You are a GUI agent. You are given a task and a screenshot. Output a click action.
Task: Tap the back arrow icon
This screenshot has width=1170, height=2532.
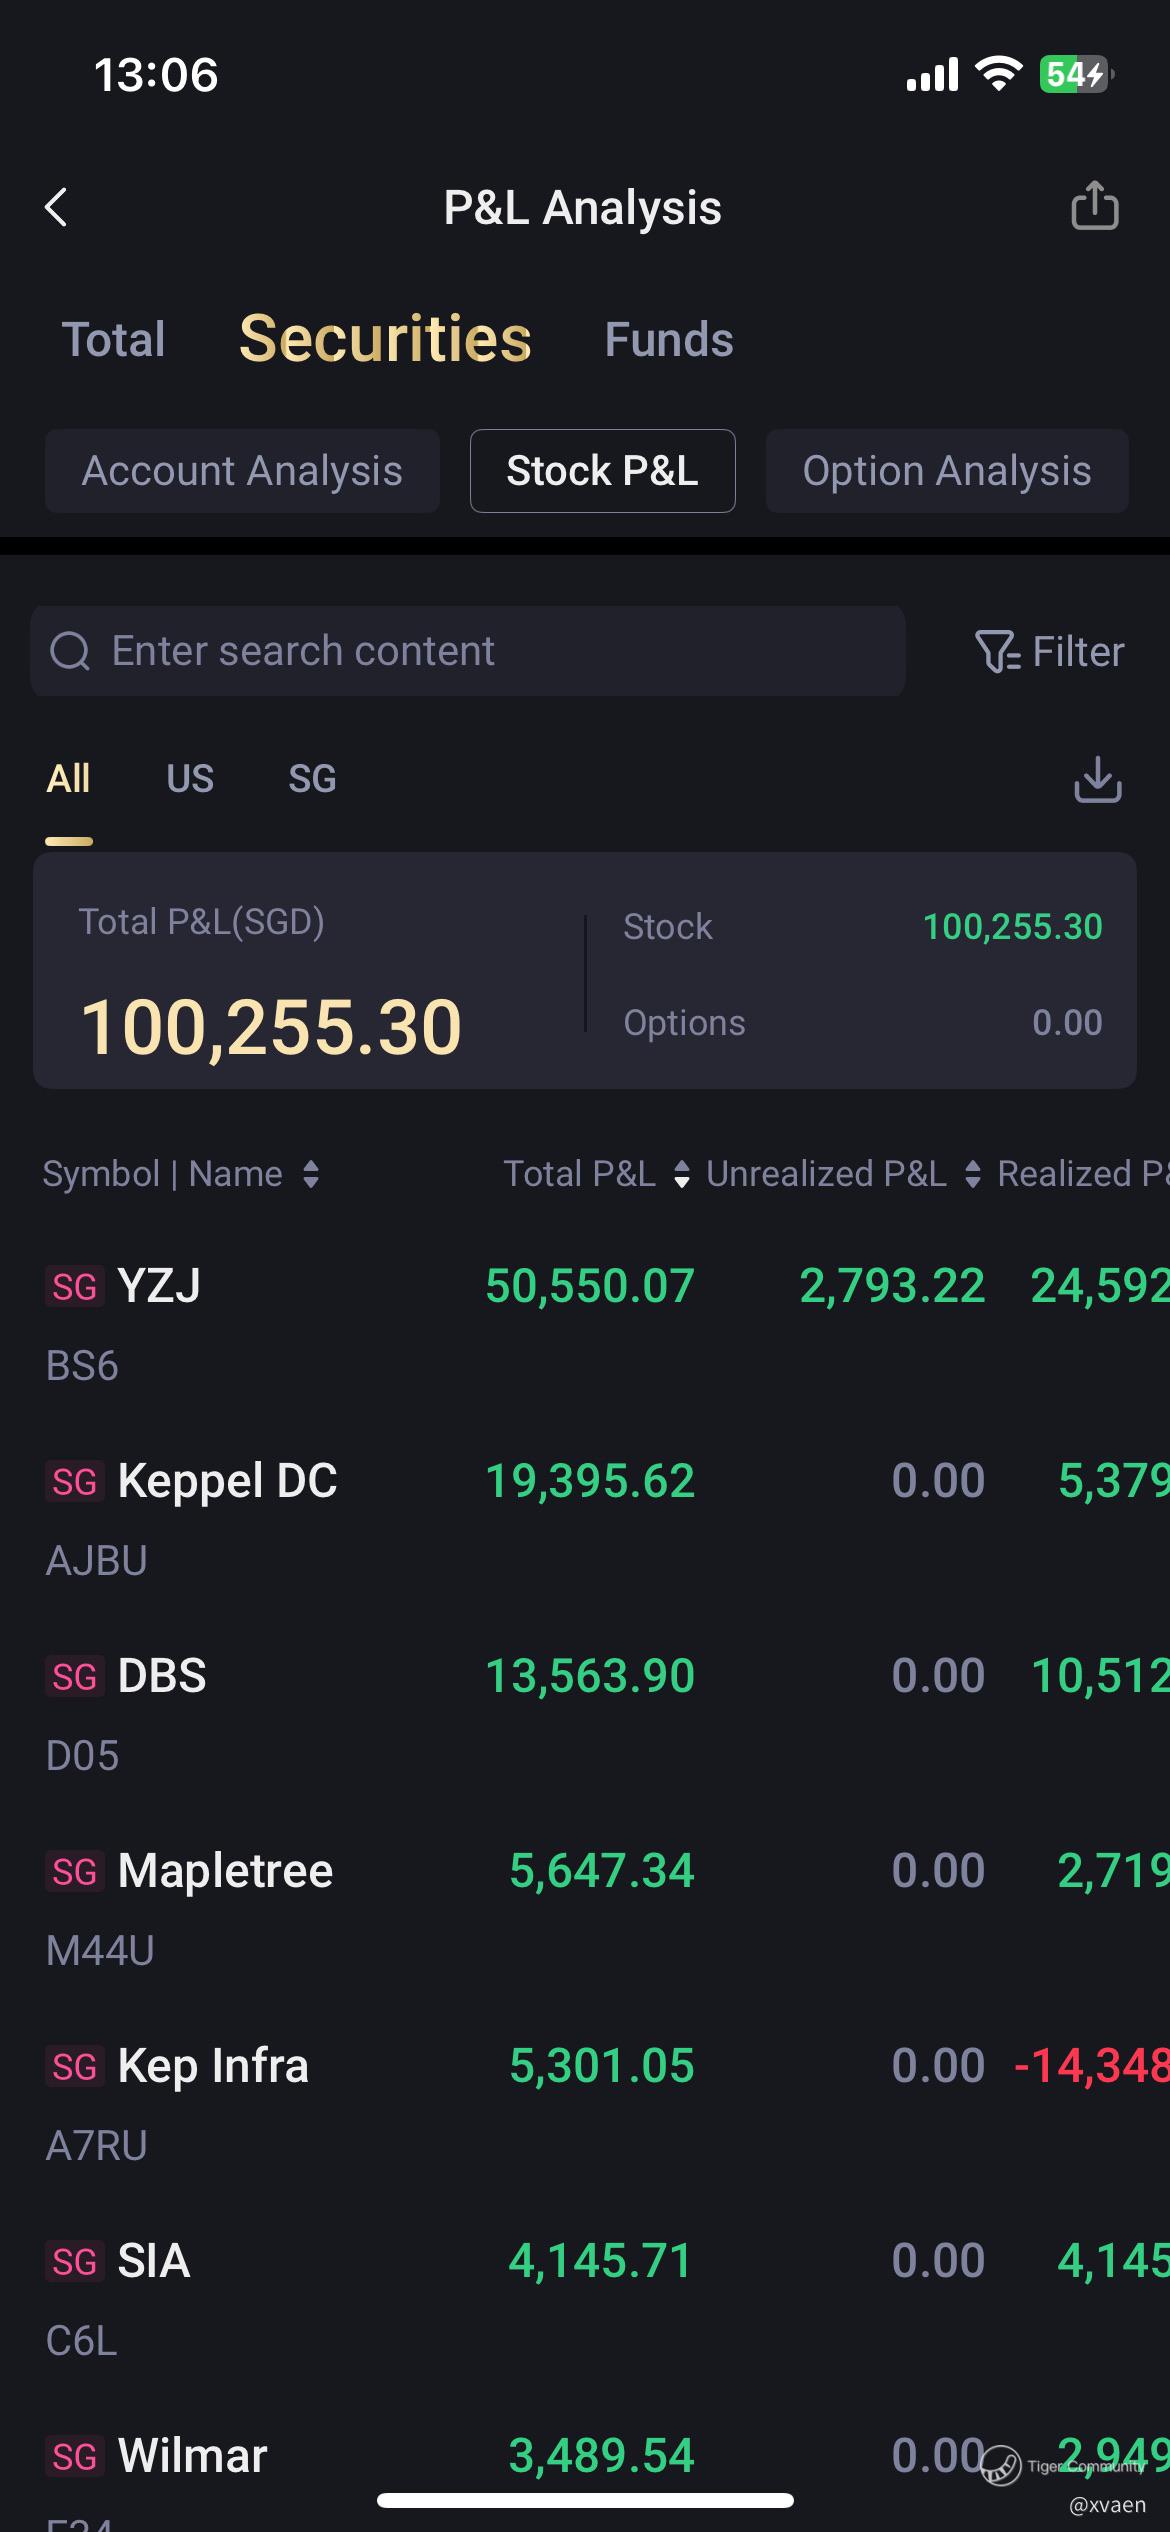click(57, 208)
